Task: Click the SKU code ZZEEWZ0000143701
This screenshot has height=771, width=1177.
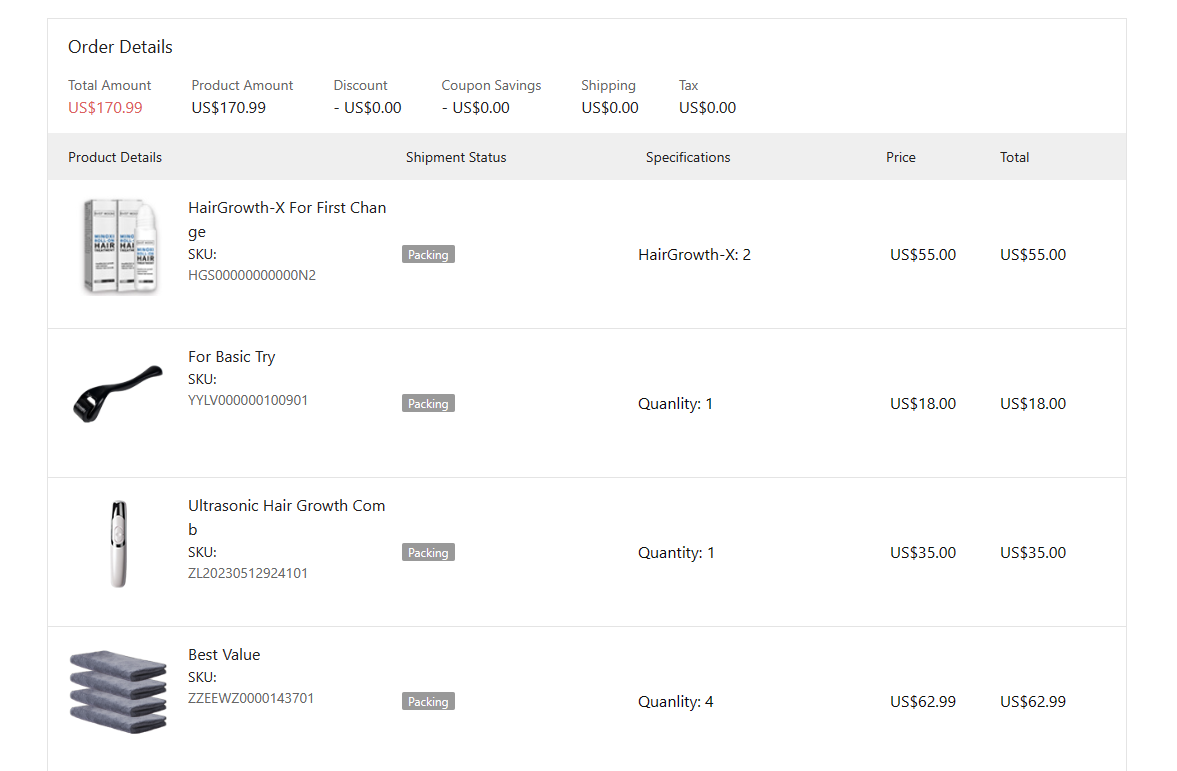Action: tap(251, 698)
